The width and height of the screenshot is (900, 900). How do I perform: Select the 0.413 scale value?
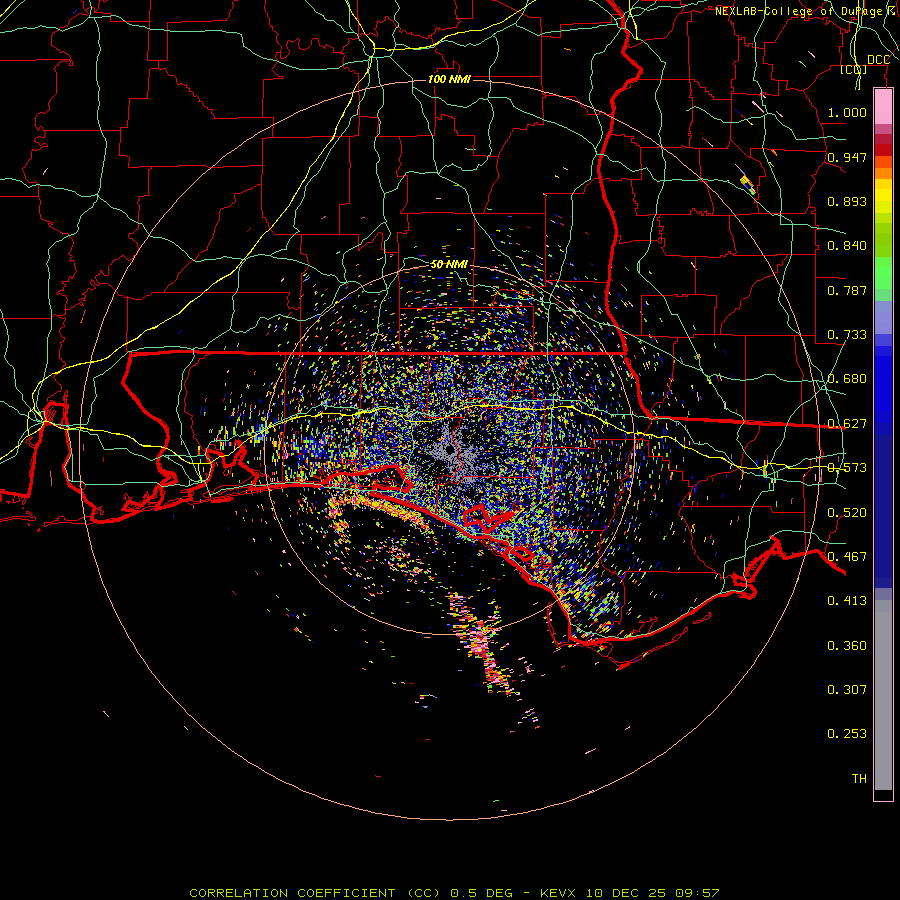click(847, 601)
